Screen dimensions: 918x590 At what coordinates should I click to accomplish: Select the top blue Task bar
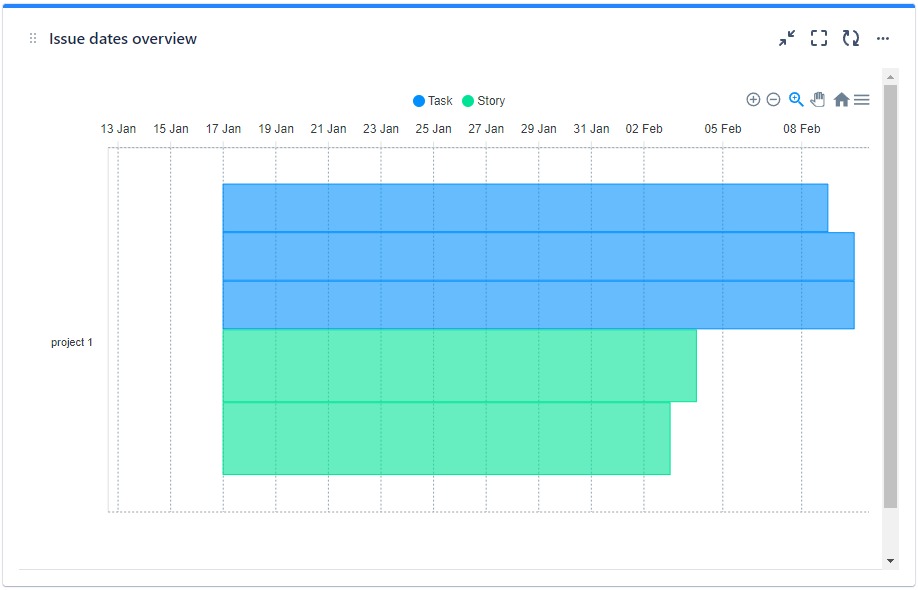click(525, 208)
